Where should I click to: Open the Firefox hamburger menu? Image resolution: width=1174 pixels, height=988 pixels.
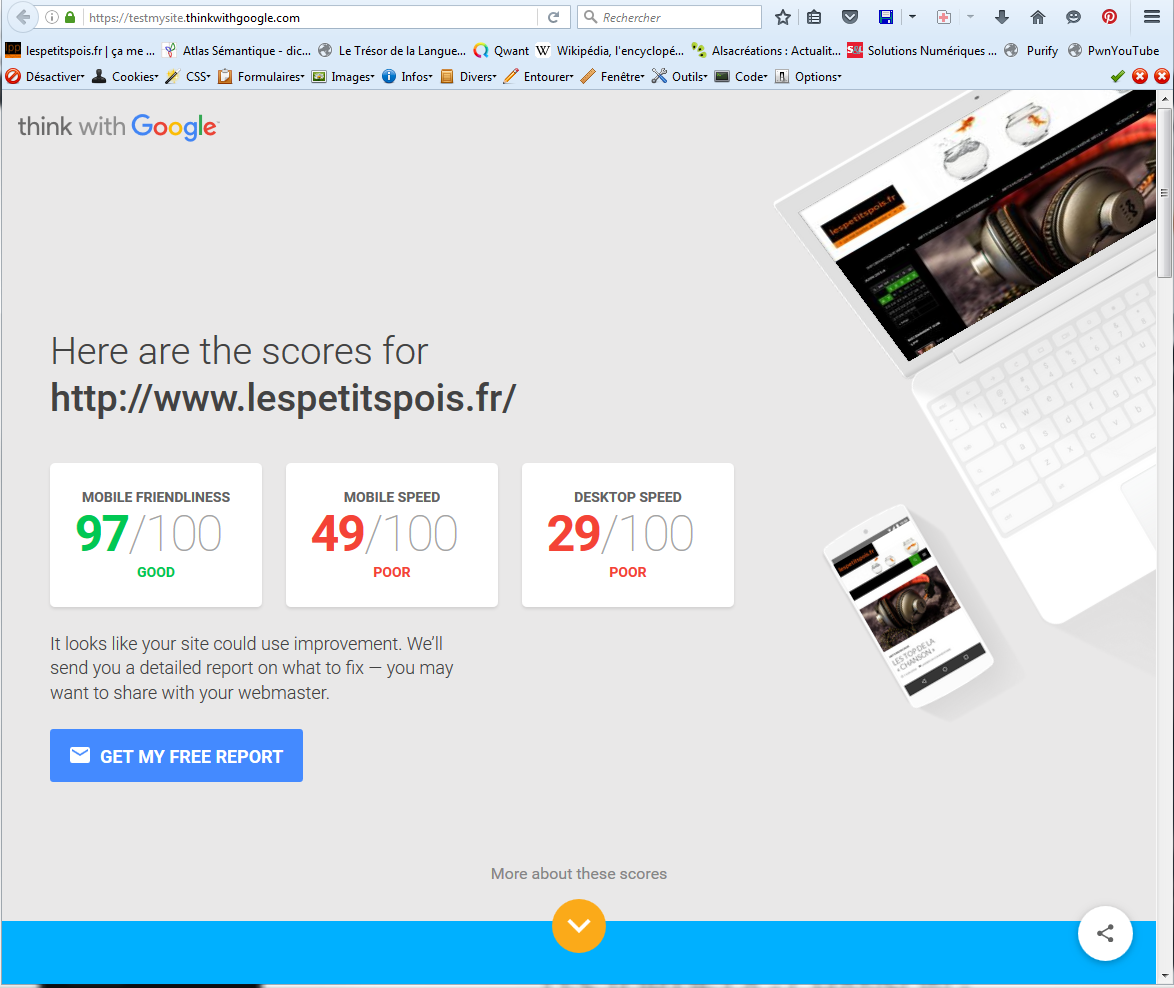pos(1152,17)
